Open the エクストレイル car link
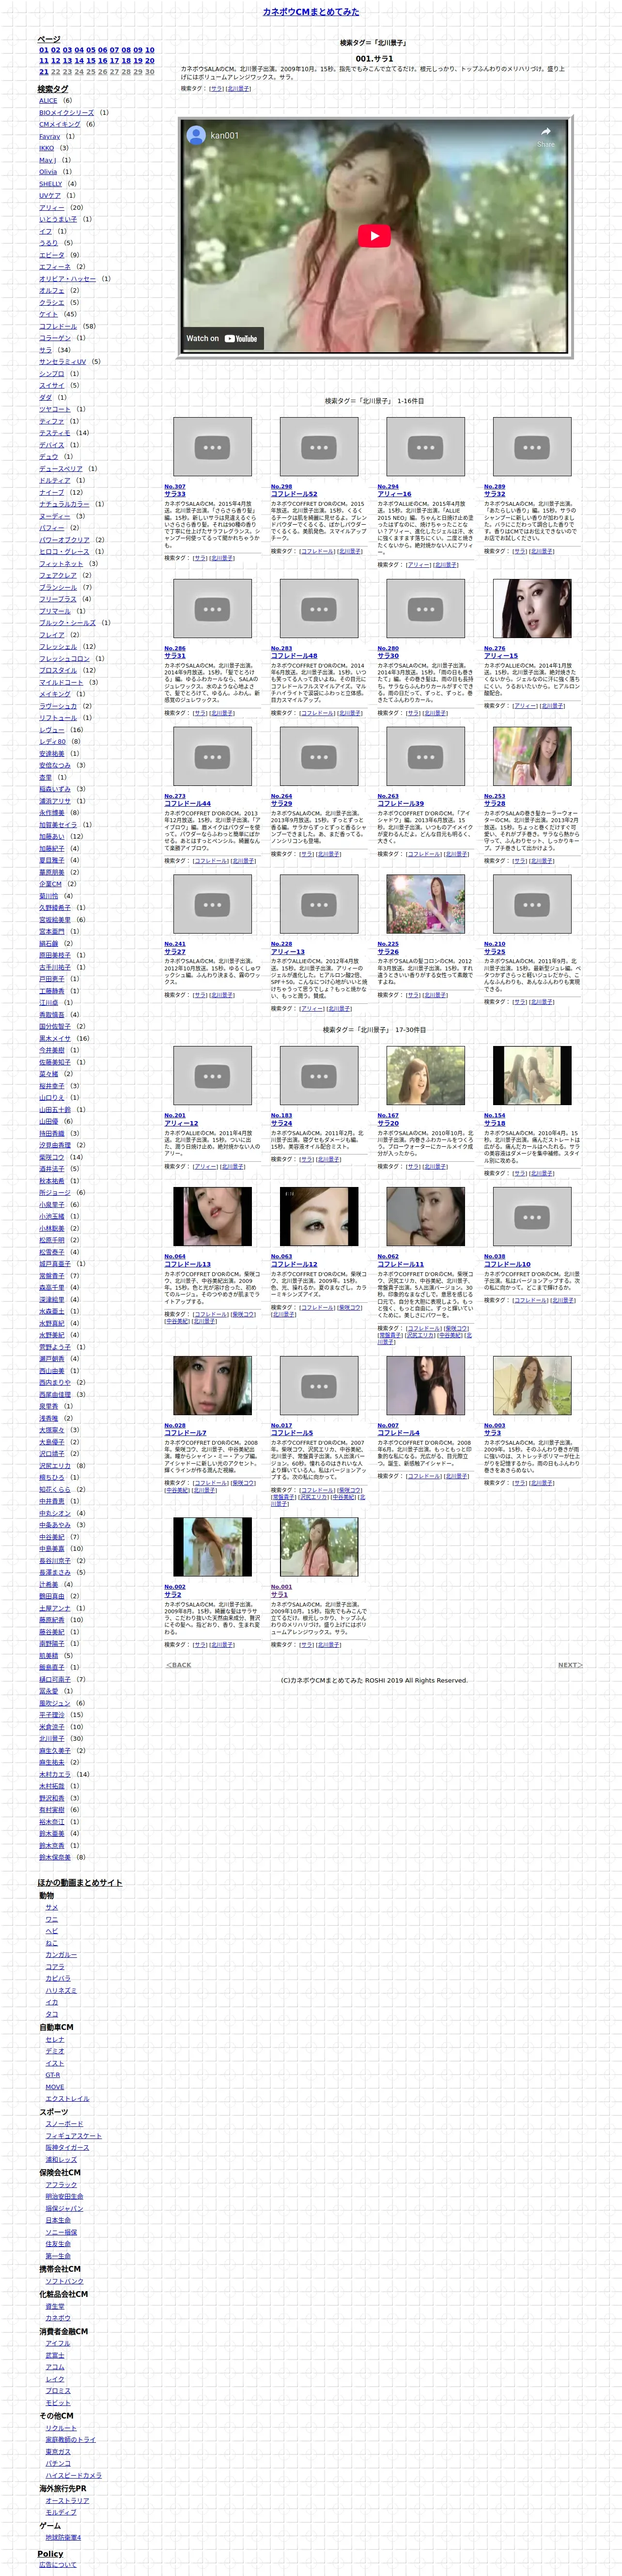The image size is (622, 2576). (68, 2099)
